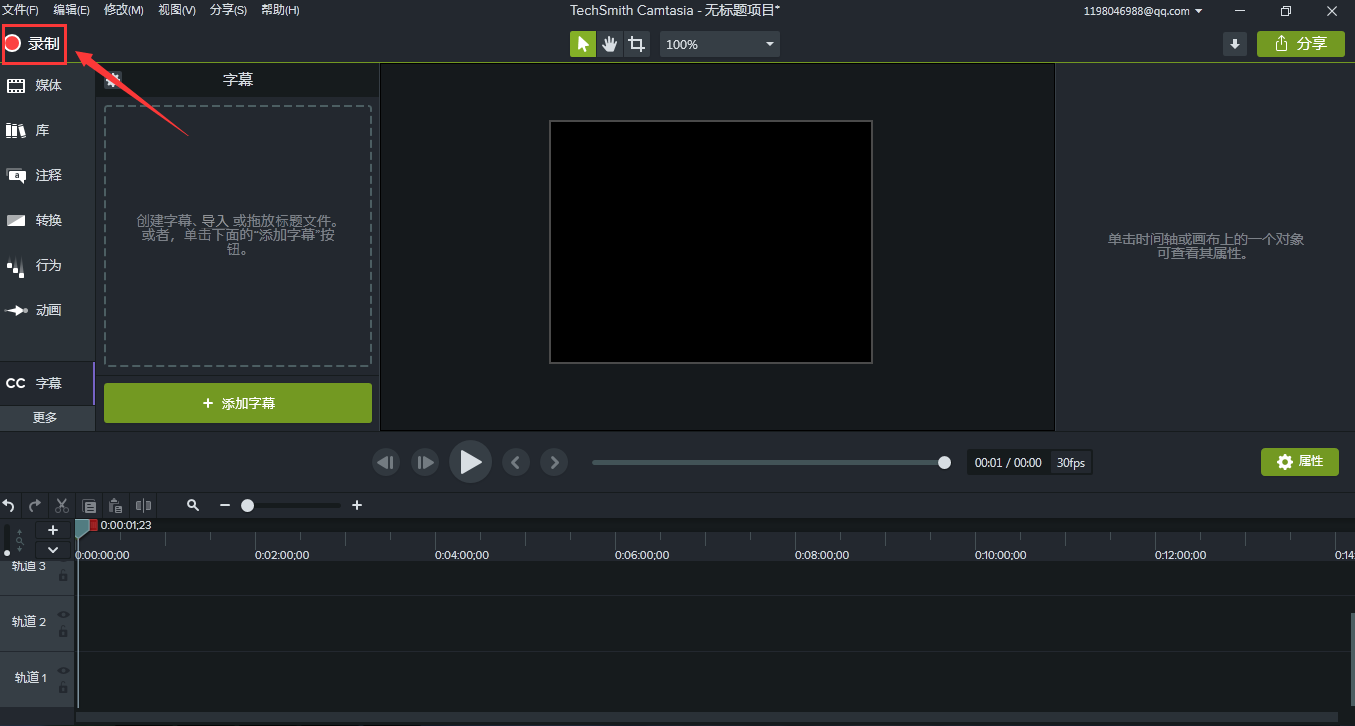Paste with clipboard icon
1355x726 pixels.
pos(116,506)
